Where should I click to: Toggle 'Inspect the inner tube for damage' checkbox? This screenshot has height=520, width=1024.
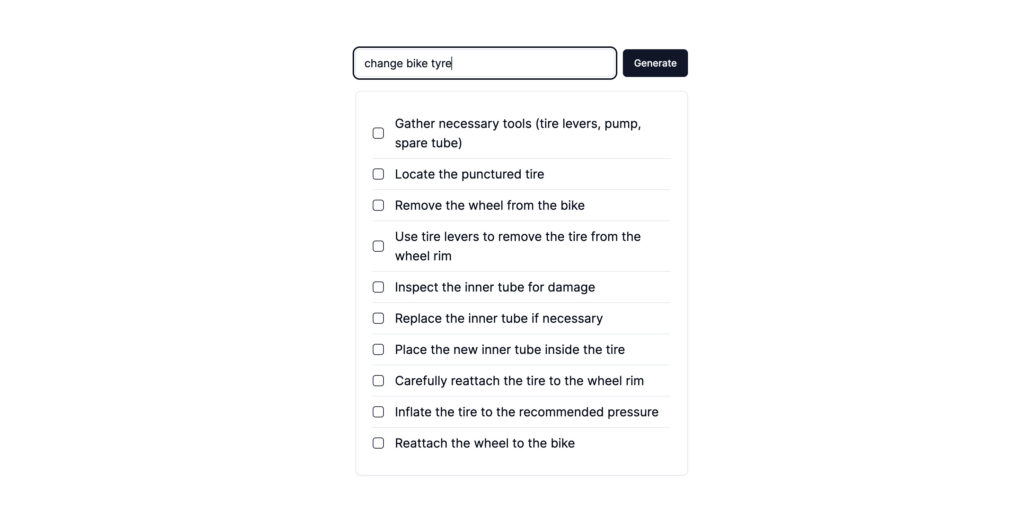378,287
